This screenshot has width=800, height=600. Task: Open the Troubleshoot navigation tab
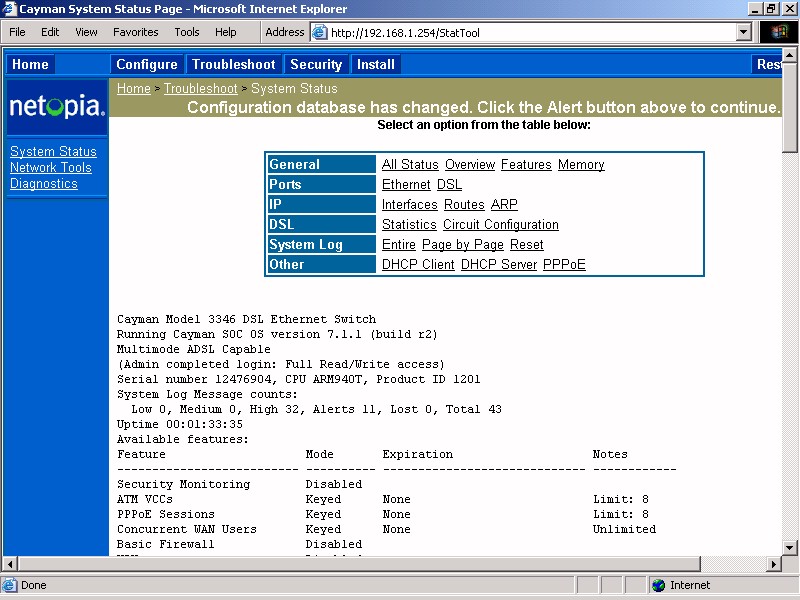(234, 64)
